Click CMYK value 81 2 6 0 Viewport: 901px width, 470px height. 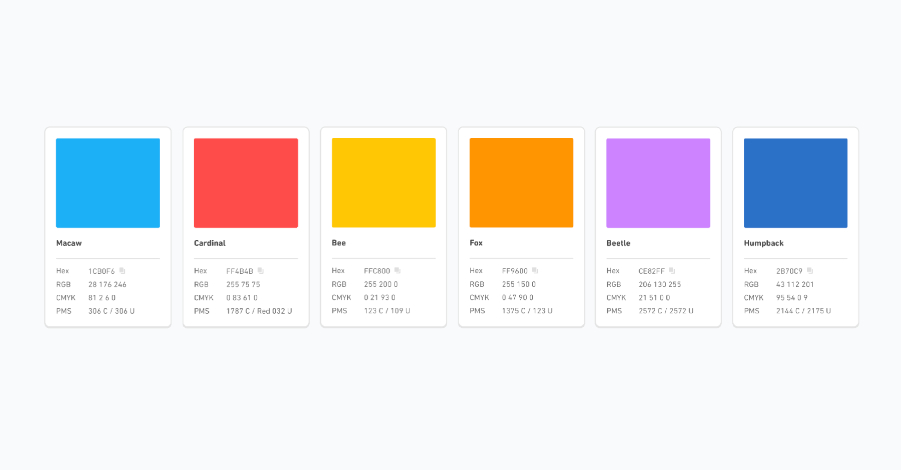point(102,298)
